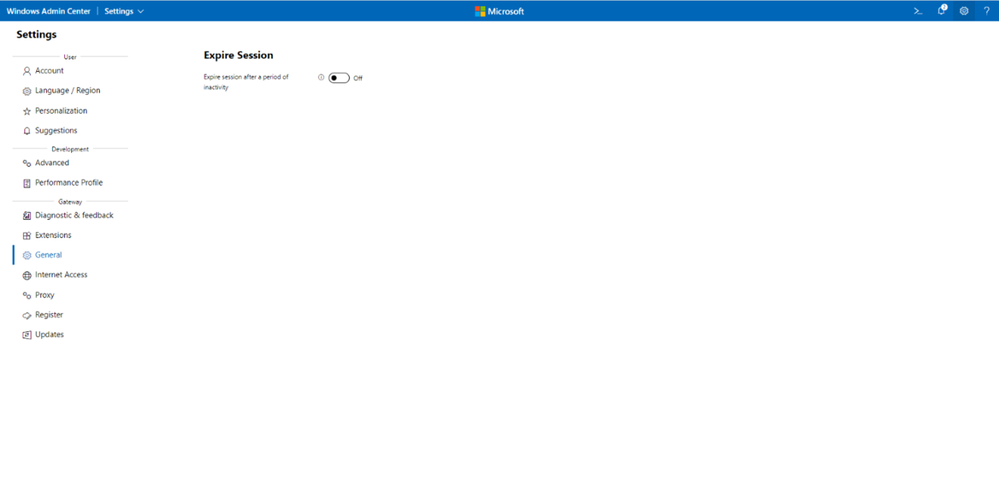Click the info icon beside Expire session
The height and width of the screenshot is (498, 999).
(321, 78)
